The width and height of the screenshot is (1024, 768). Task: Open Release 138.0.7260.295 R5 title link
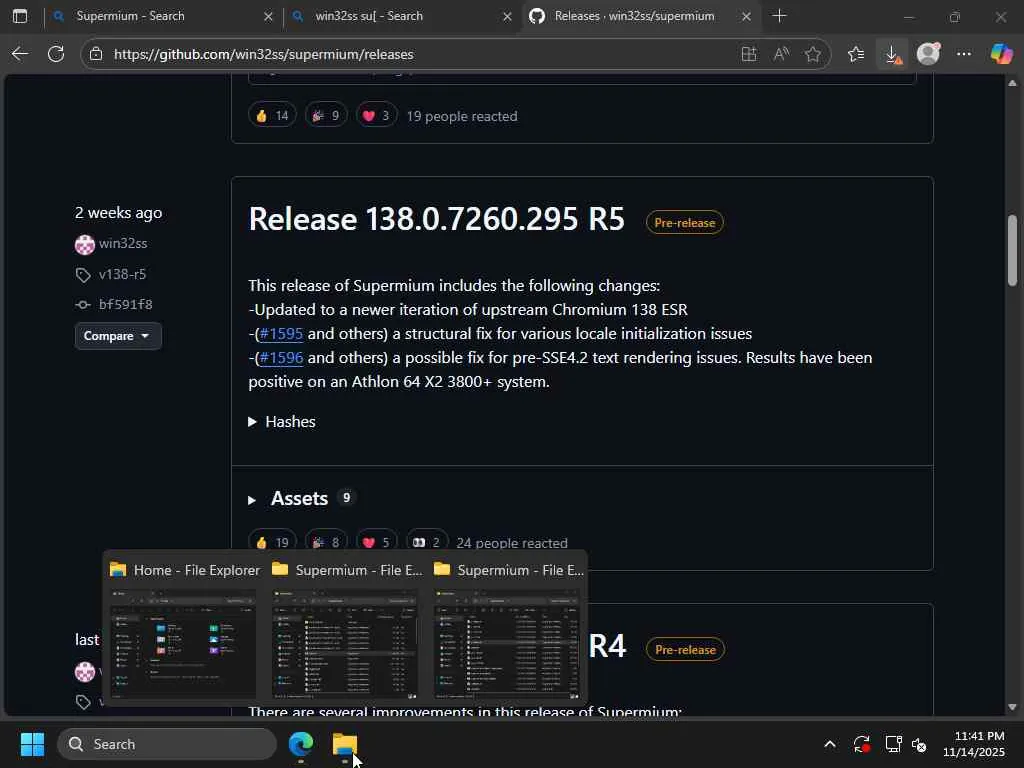click(x=436, y=219)
